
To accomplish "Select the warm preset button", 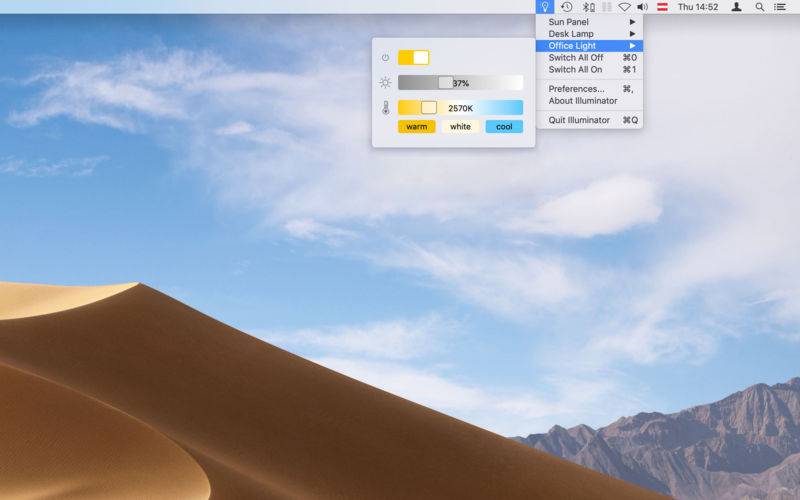I will point(417,127).
